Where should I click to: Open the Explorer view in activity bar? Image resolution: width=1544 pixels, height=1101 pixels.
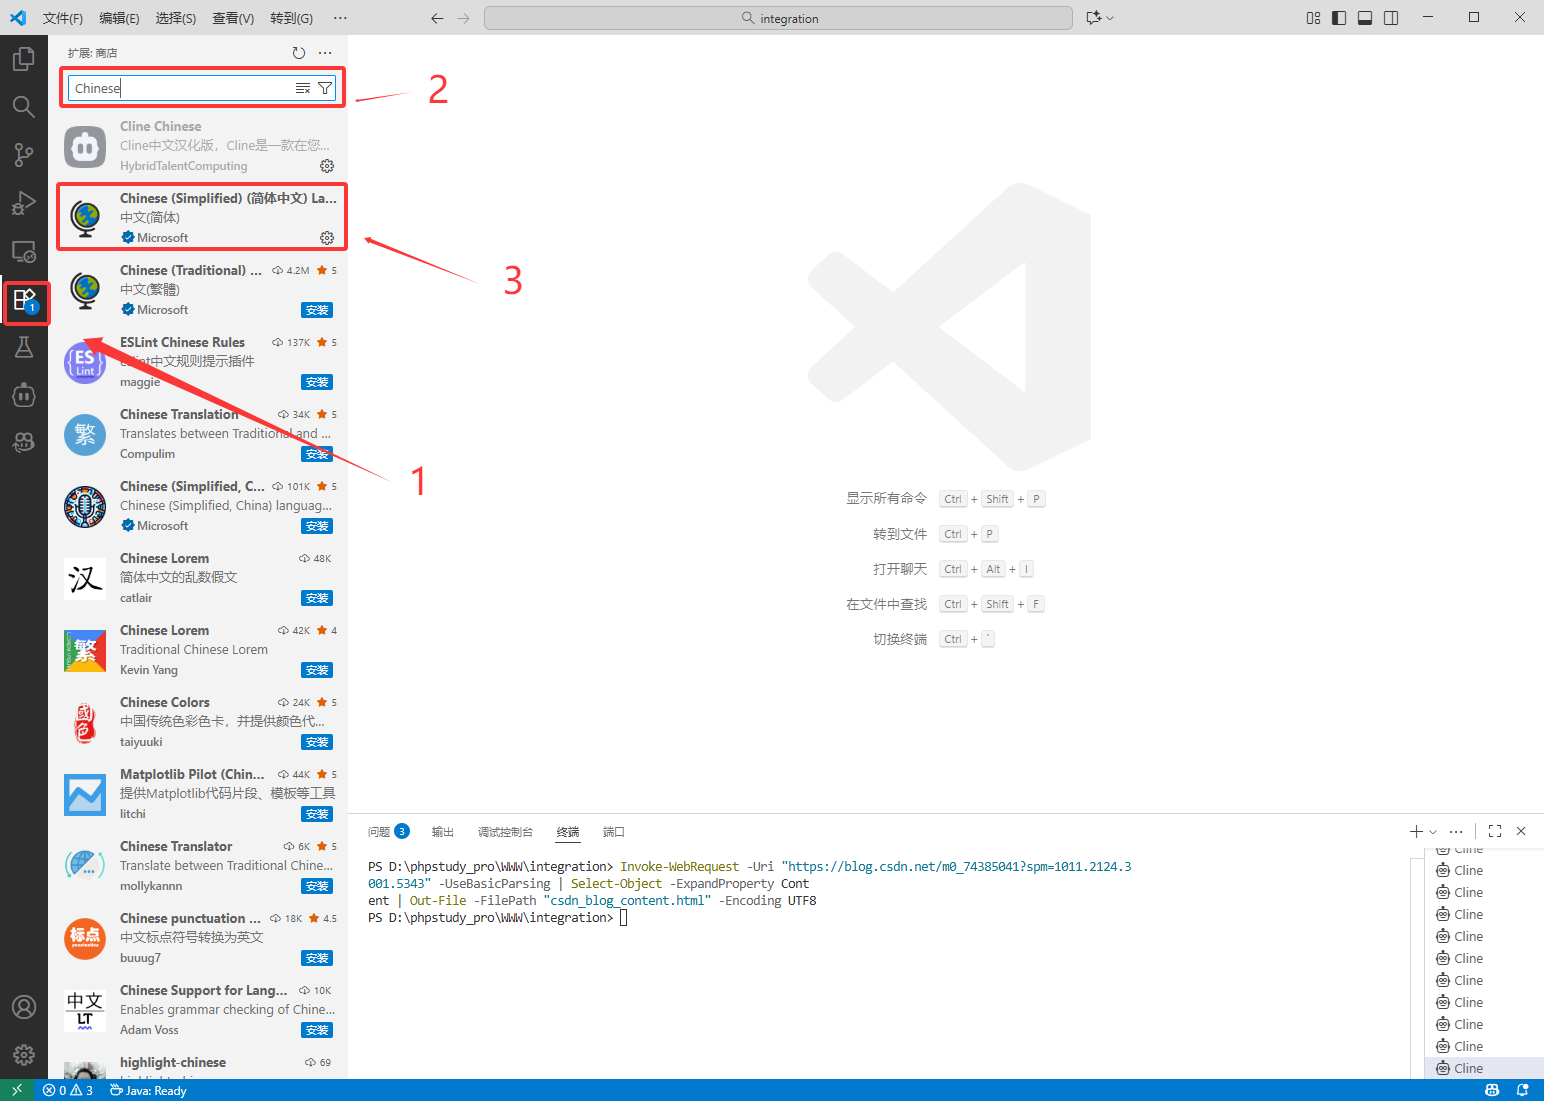[x=24, y=59]
